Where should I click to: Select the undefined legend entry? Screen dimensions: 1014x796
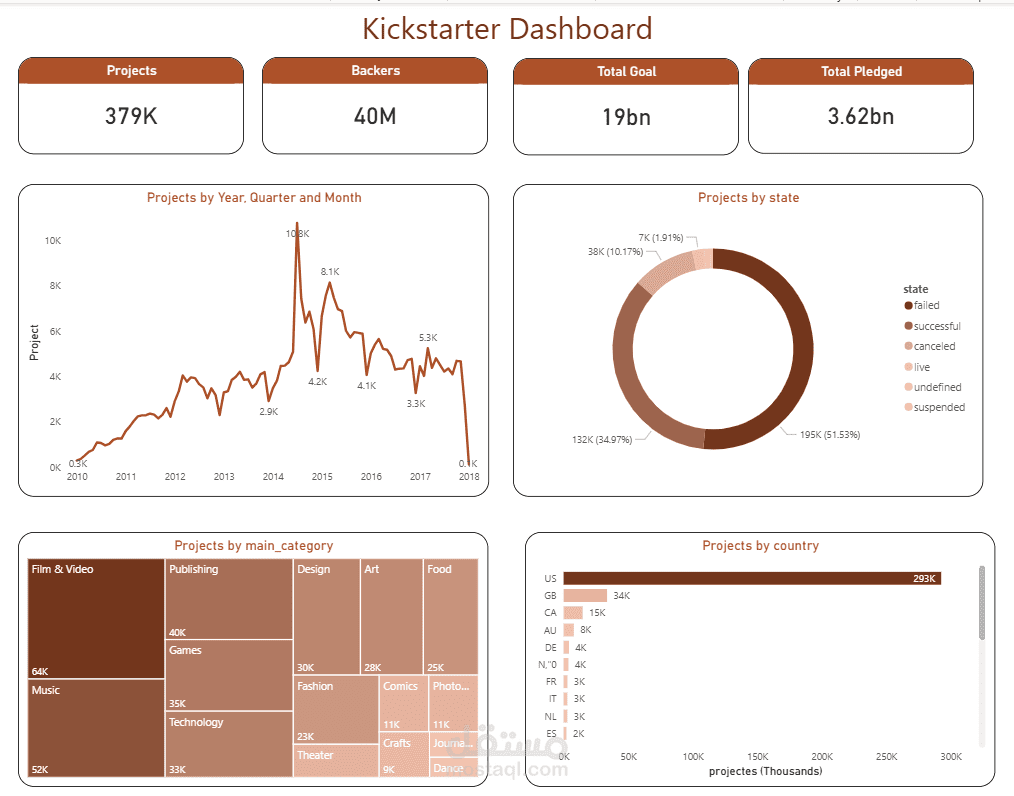933,387
